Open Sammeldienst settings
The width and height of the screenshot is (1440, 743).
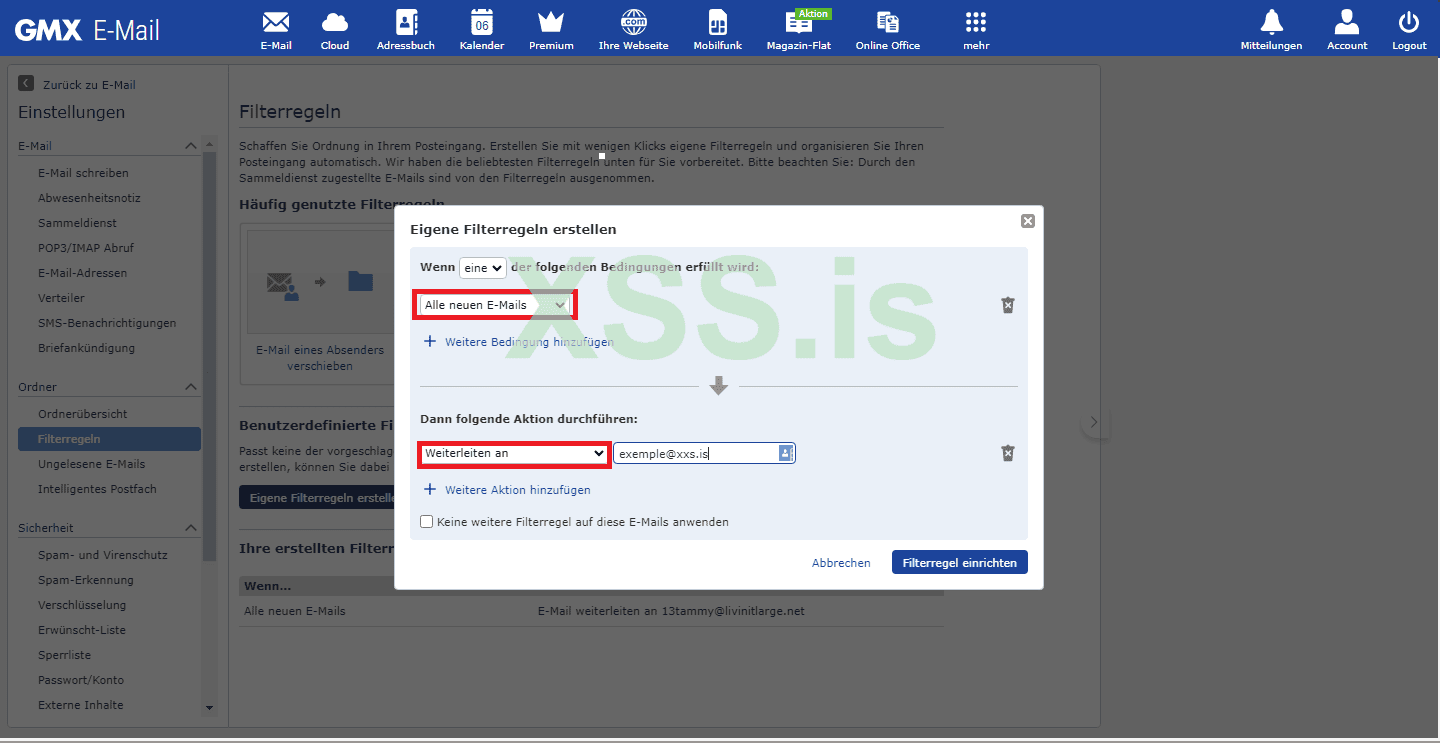(77, 223)
